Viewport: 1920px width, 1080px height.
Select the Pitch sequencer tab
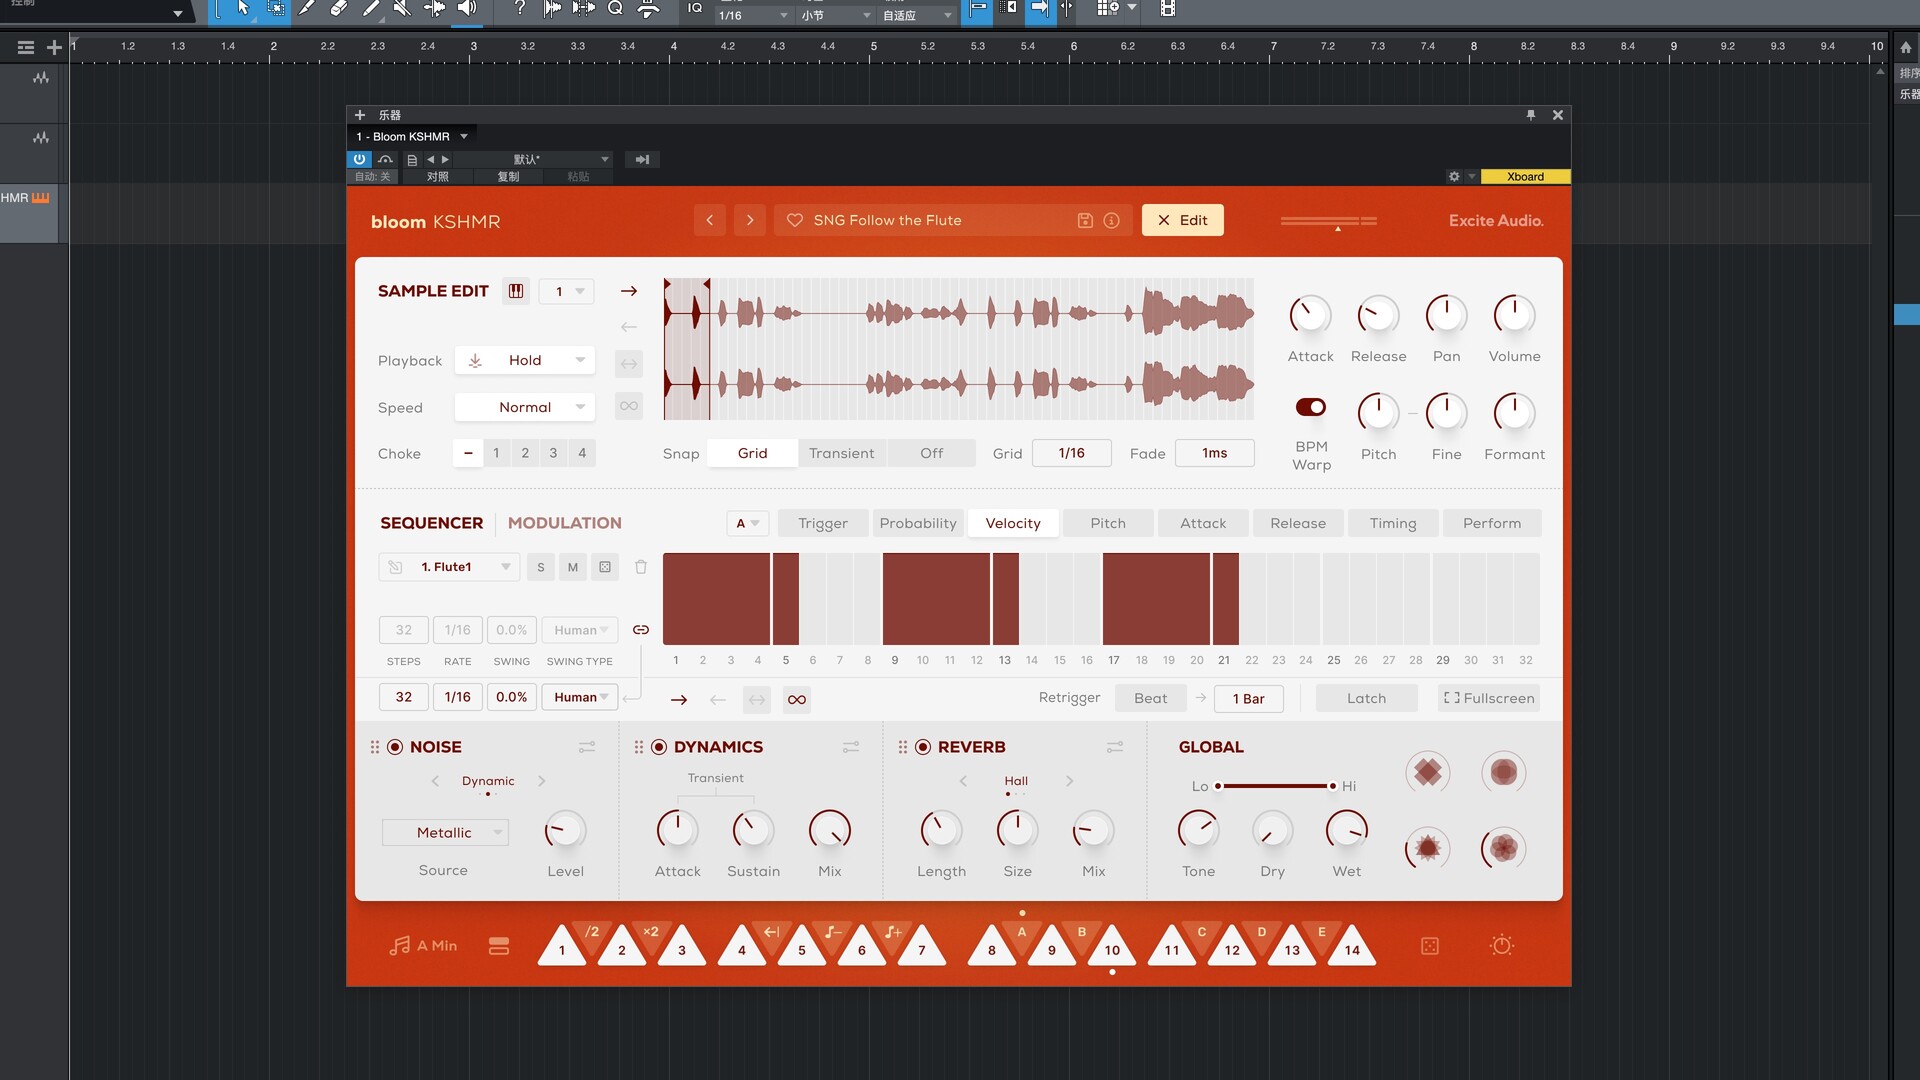(1108, 523)
